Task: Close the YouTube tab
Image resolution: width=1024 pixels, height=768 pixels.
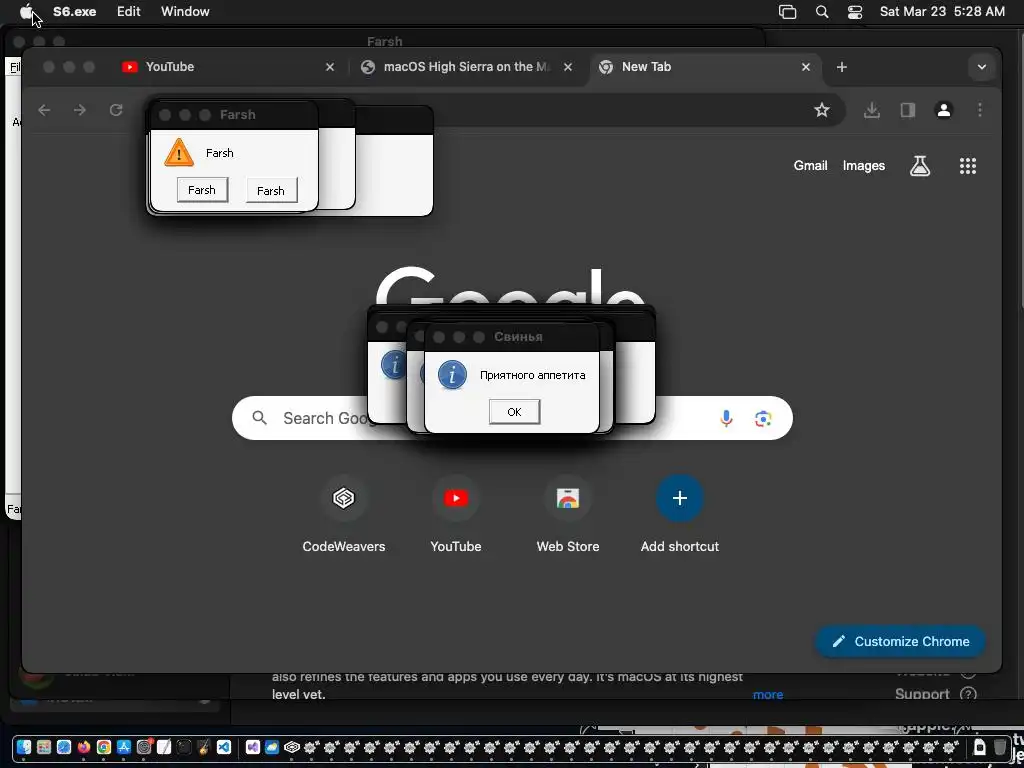Action: (330, 67)
